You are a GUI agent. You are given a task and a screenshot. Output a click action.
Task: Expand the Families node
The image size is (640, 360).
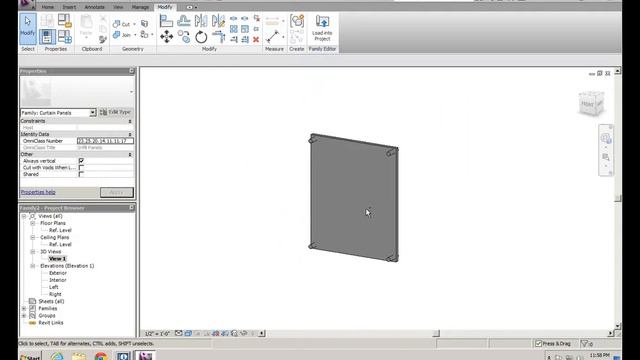click(x=24, y=309)
